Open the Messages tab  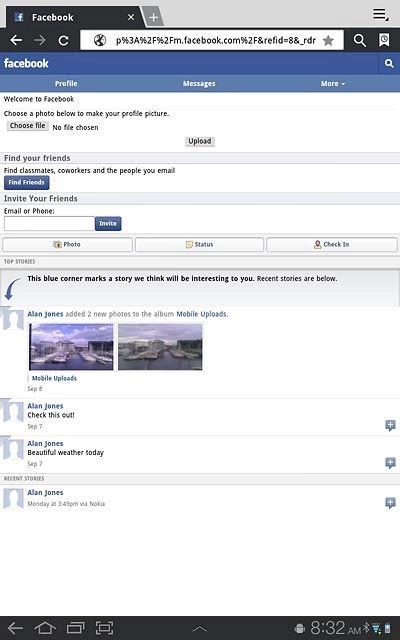[x=199, y=83]
